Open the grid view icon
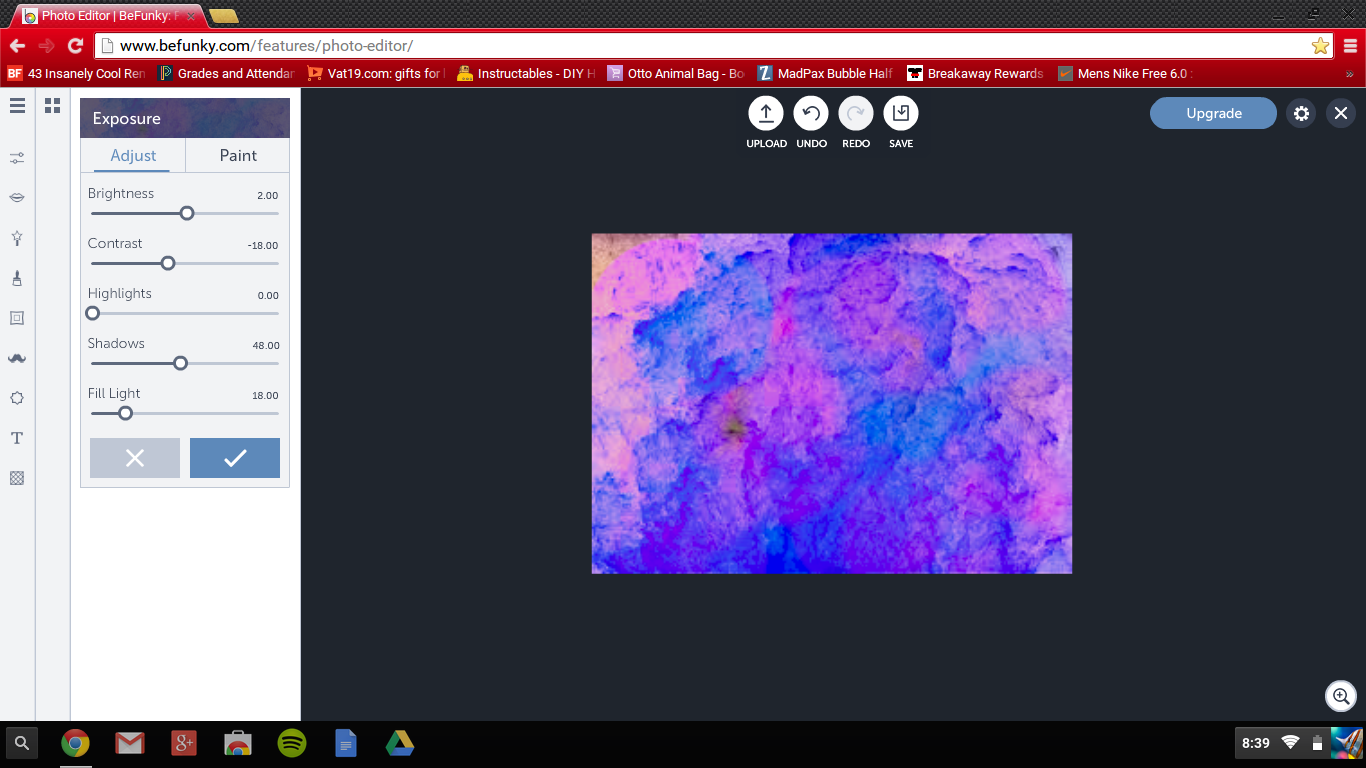 click(53, 105)
